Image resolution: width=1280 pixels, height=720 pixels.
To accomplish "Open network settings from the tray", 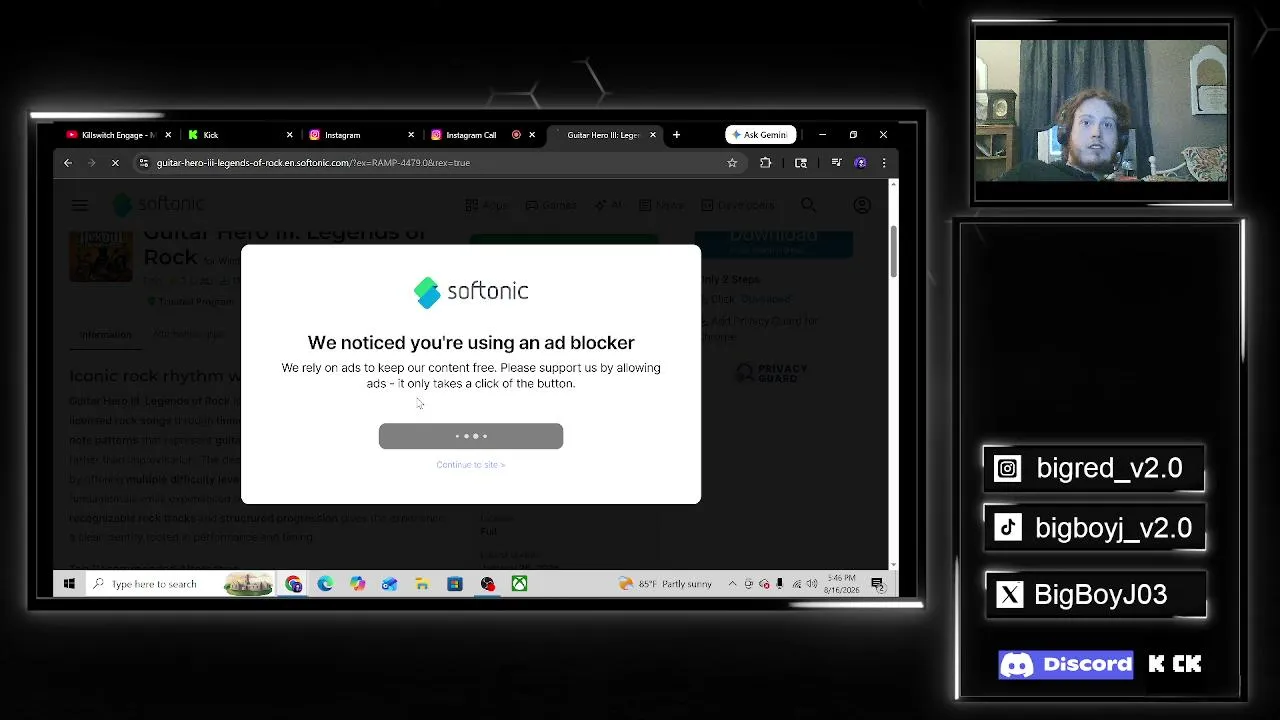I will coord(796,584).
